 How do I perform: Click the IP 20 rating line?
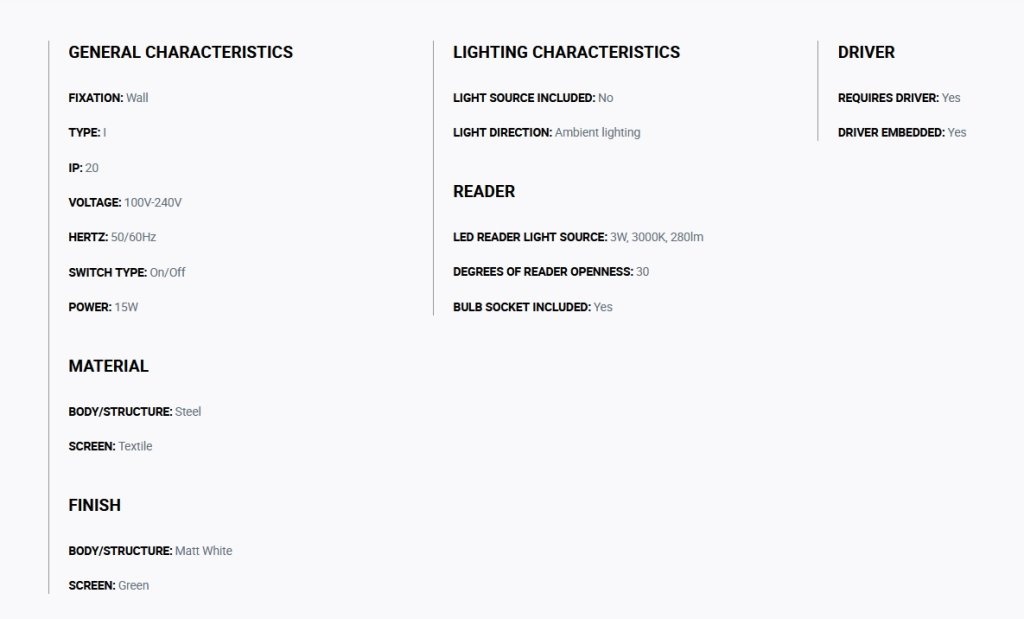click(x=84, y=168)
